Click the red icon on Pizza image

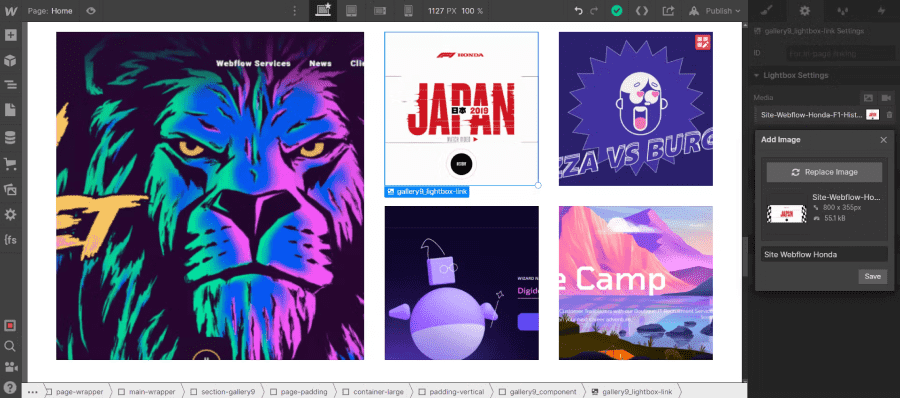(703, 42)
